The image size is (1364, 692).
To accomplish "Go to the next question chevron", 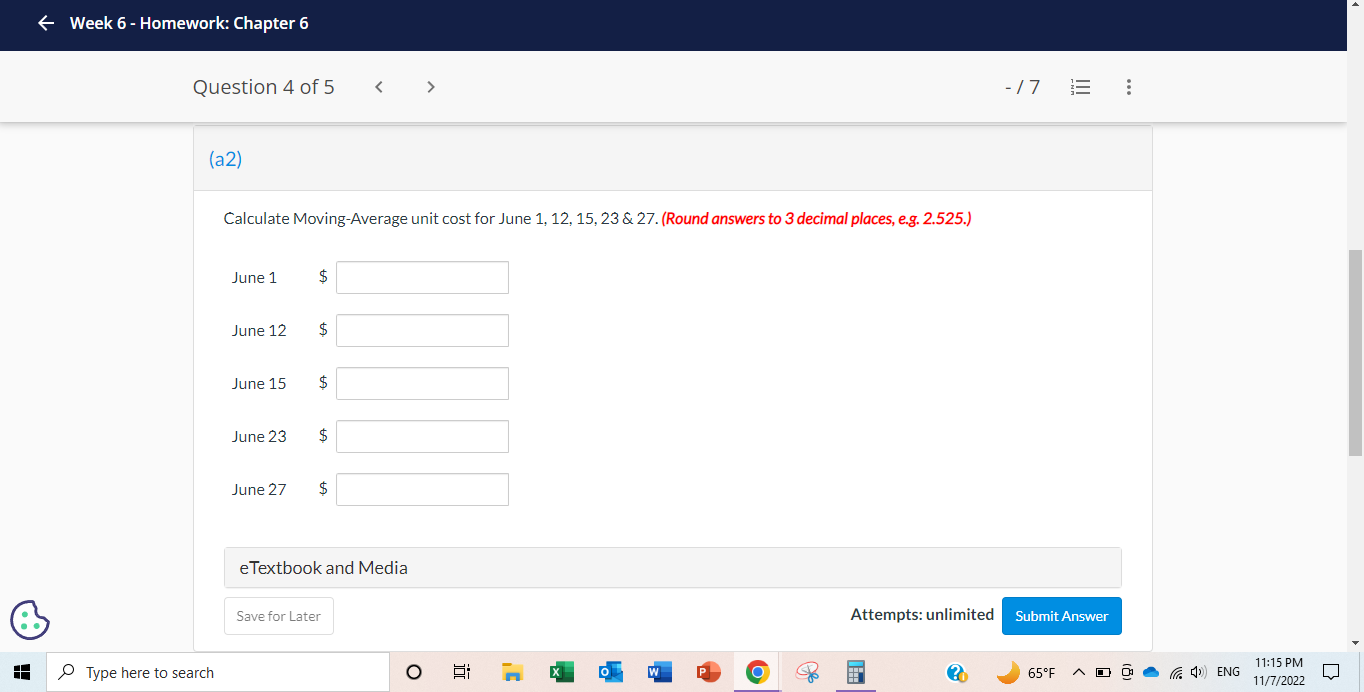I will pyautogui.click(x=430, y=87).
